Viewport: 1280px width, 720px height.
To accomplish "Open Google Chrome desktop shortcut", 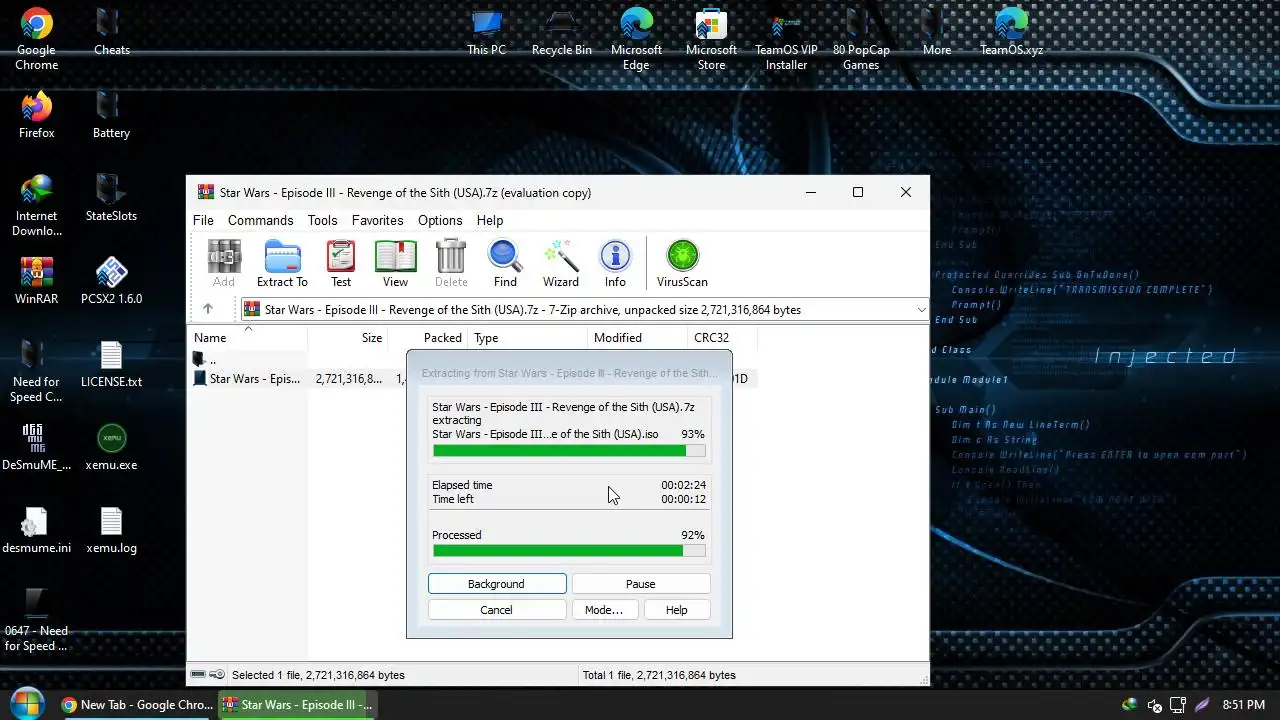I will point(36,40).
